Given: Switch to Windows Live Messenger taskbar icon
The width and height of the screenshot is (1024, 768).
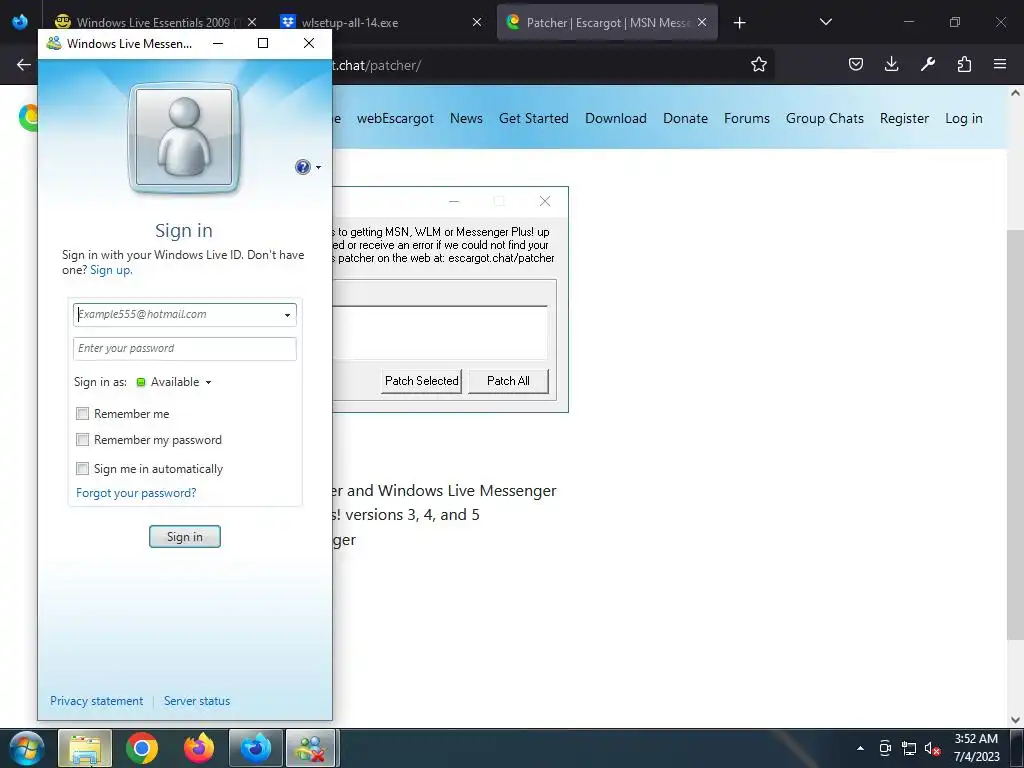Looking at the screenshot, I should coord(312,748).
